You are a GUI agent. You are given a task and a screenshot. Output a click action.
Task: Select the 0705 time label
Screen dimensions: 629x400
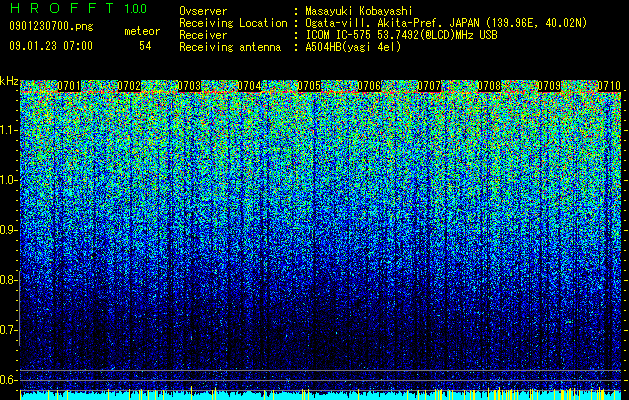309,86
